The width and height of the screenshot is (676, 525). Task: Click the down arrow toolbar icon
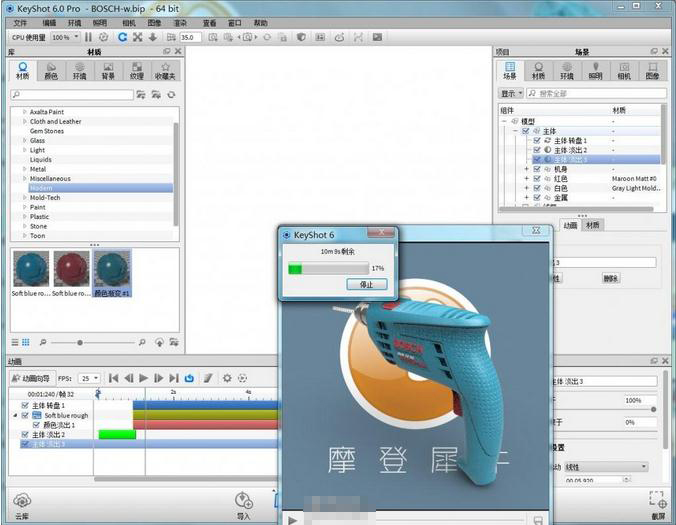(153, 37)
